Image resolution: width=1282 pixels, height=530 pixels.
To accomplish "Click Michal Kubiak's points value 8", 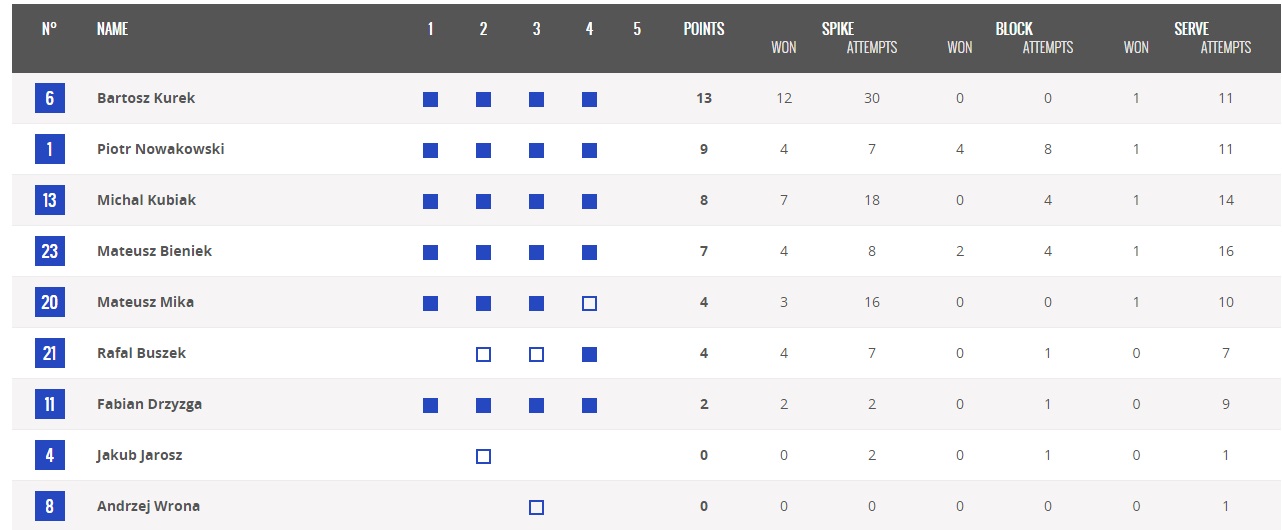I will 704,200.
